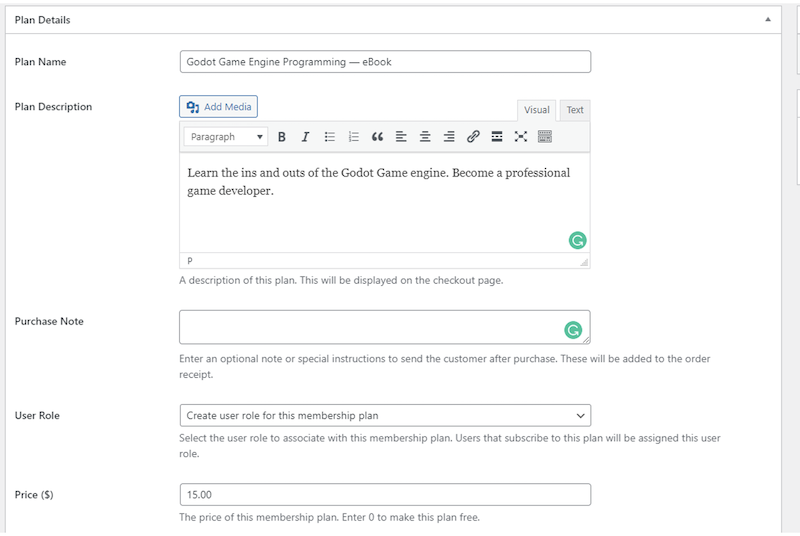Click into the Plan Name field

385,62
